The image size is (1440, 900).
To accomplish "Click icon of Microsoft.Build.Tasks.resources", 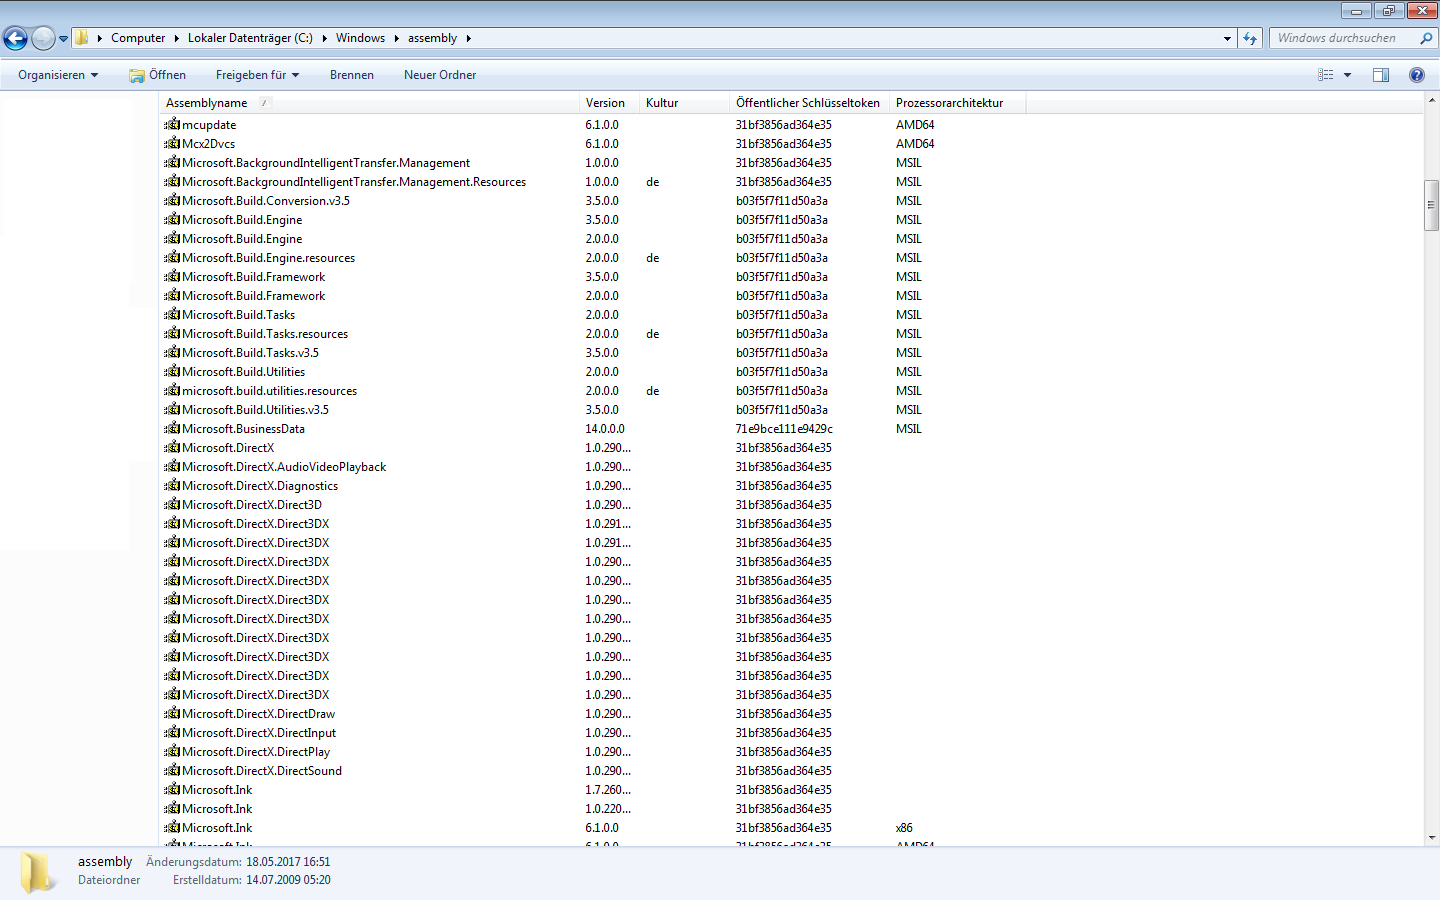I will tap(172, 334).
